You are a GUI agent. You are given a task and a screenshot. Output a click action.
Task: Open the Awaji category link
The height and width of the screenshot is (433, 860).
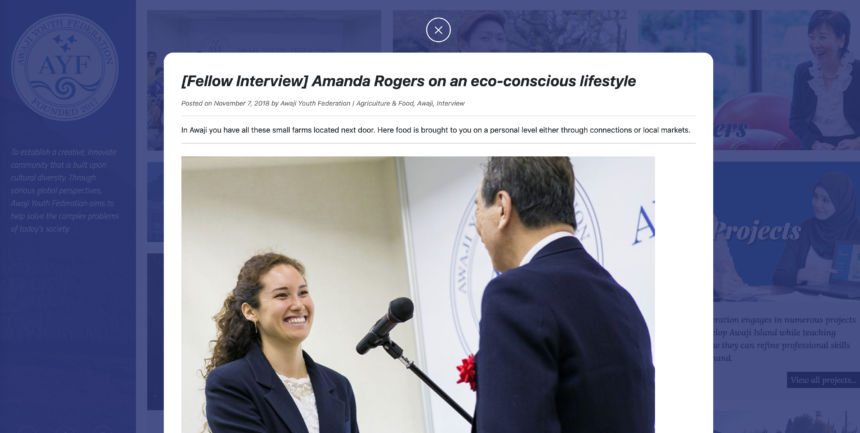pos(425,103)
